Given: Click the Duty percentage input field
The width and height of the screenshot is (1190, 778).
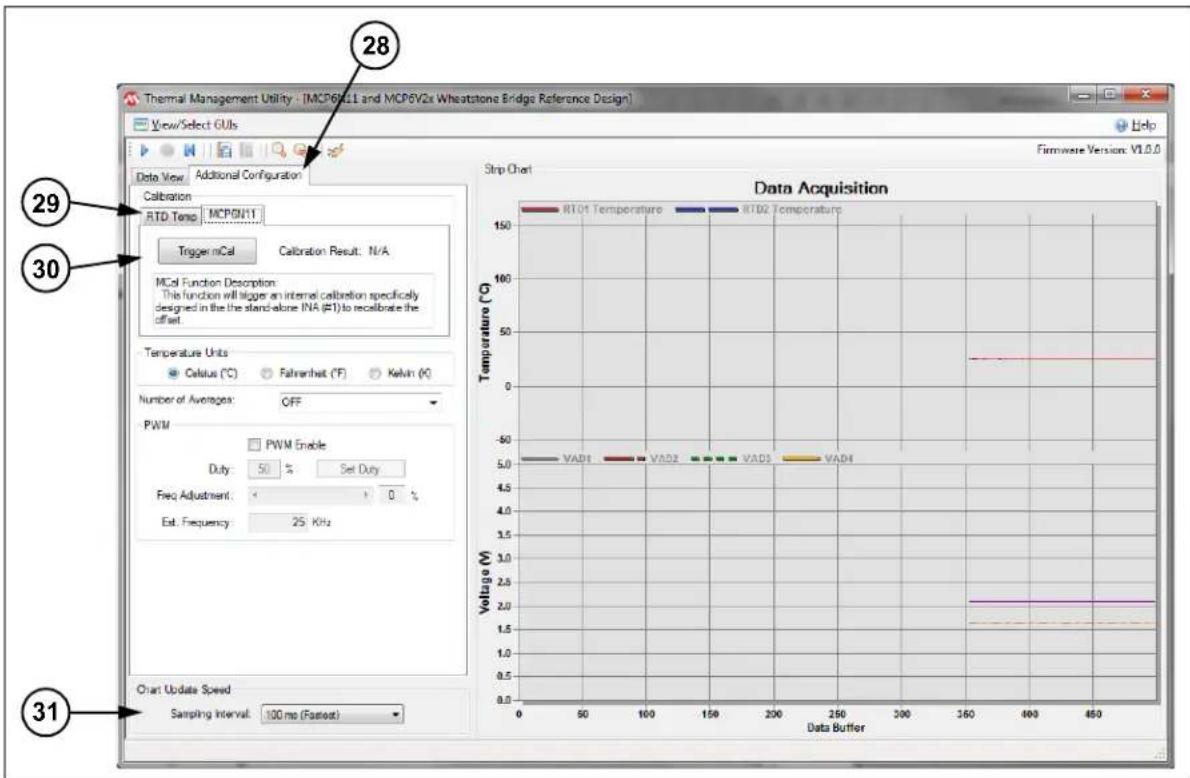Looking at the screenshot, I should tap(263, 469).
